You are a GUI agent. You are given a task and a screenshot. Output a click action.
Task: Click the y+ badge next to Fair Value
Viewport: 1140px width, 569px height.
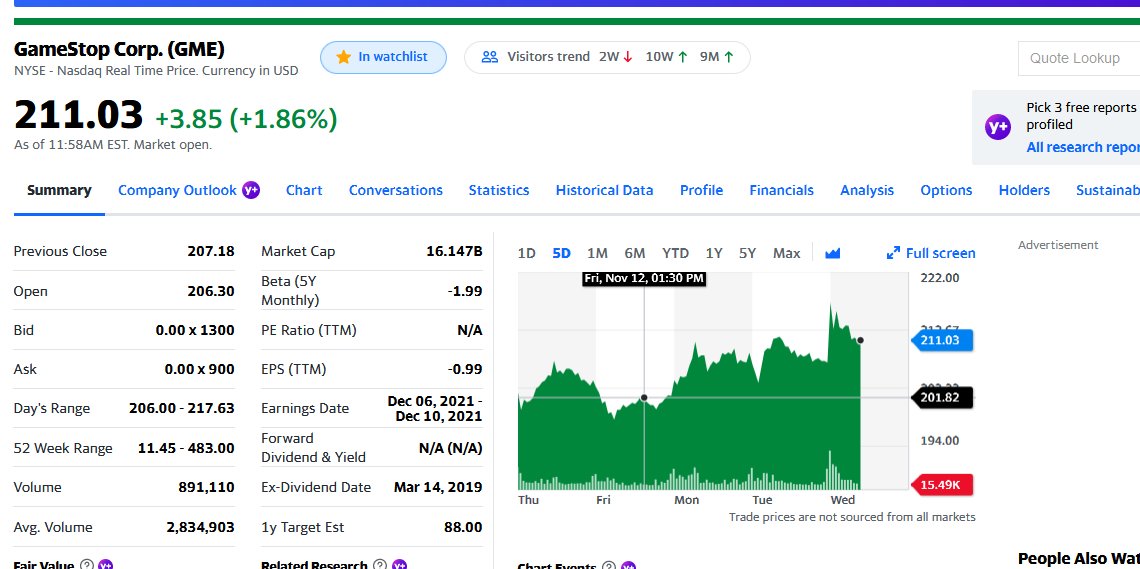pos(105,565)
